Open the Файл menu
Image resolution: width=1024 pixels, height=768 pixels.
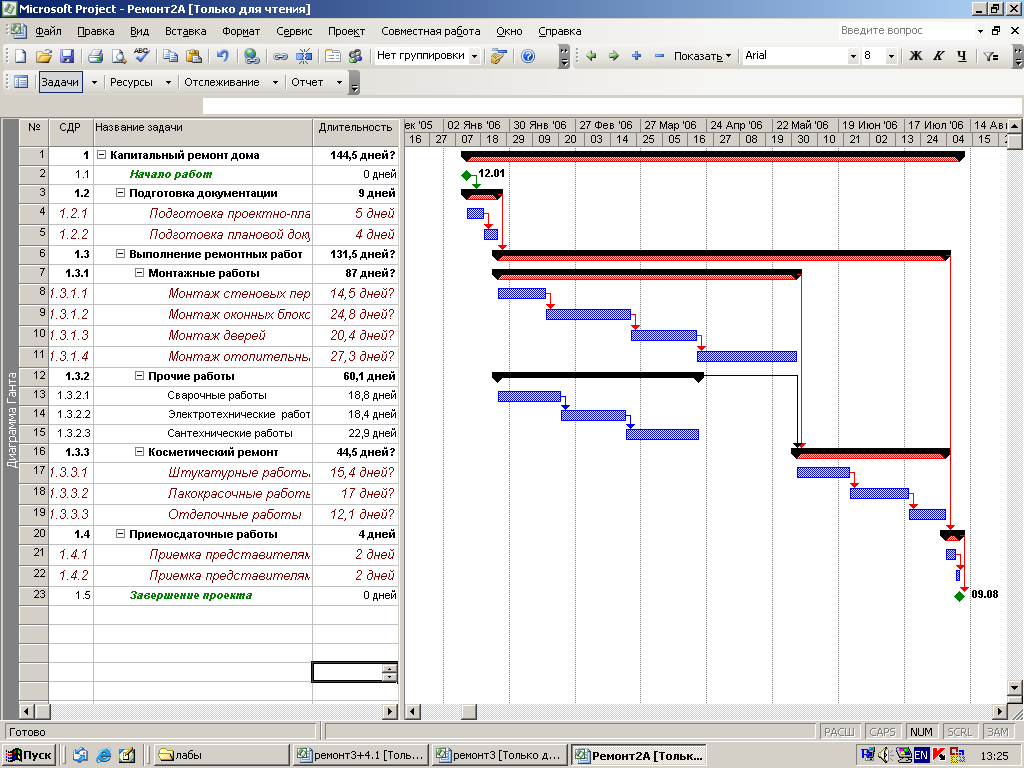coord(48,31)
